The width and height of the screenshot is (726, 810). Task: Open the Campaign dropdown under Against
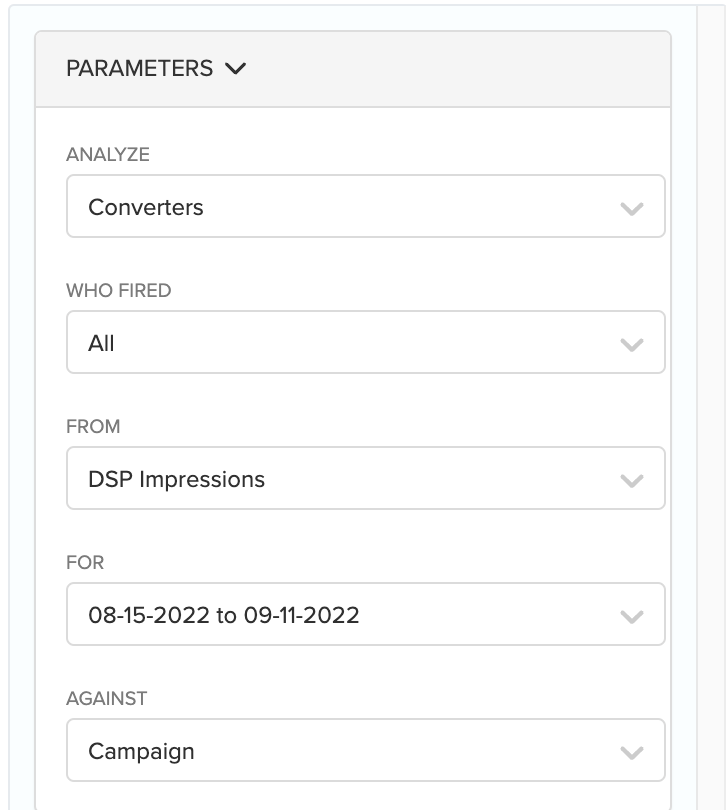365,751
